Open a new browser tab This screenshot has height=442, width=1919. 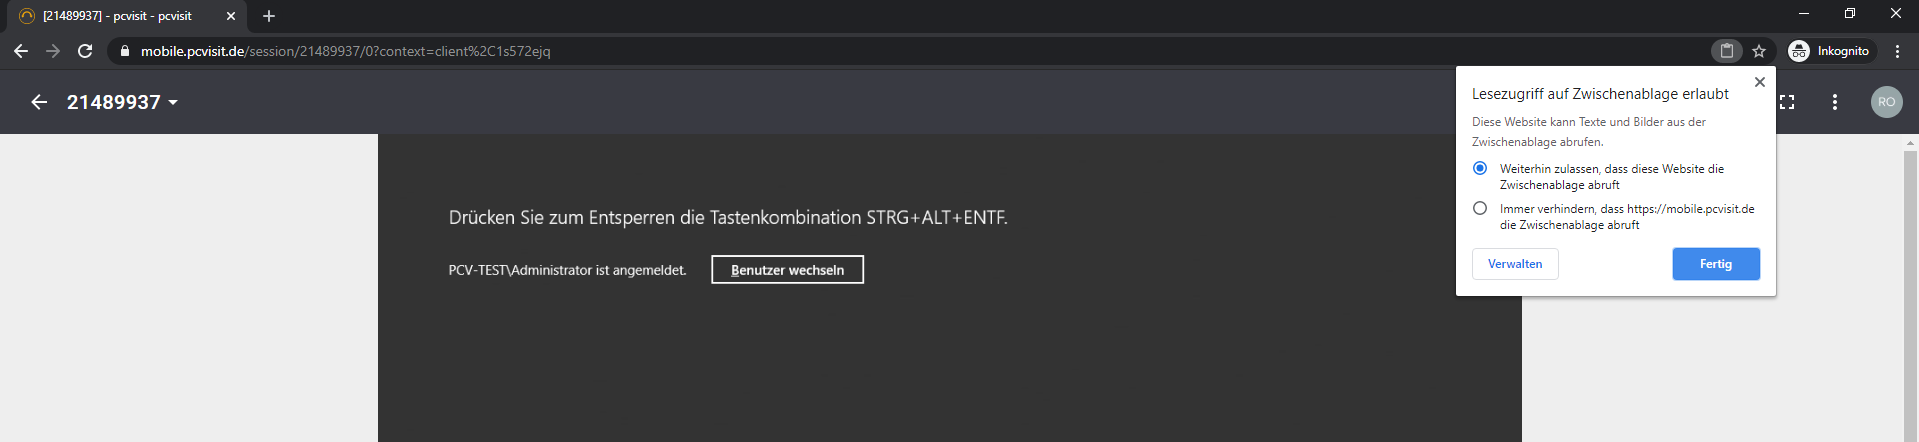point(268,16)
